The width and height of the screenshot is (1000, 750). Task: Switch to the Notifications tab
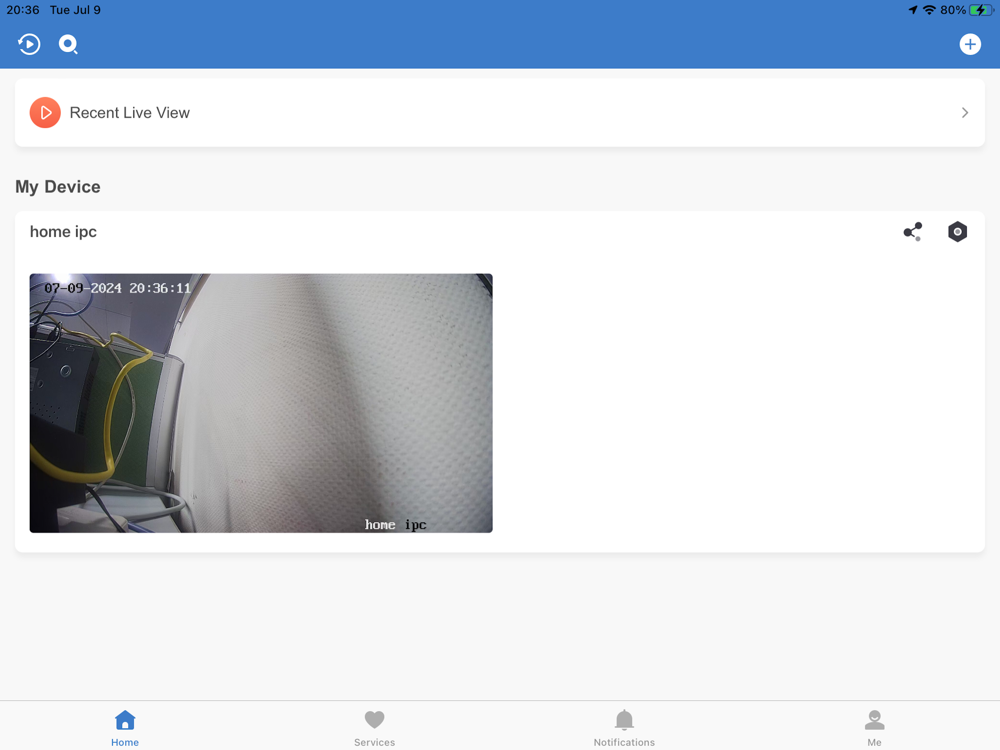tap(624, 728)
